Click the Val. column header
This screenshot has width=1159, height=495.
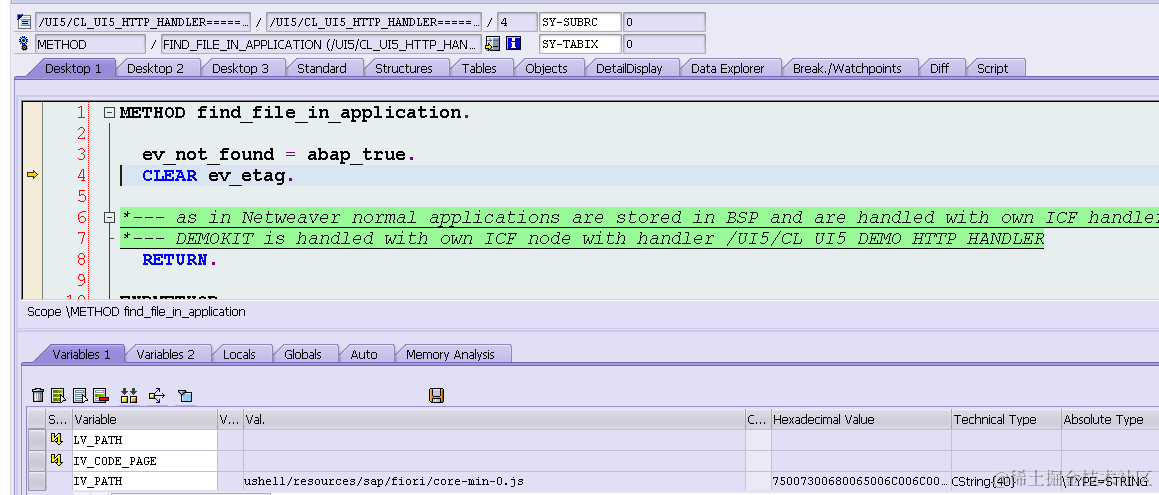click(x=494, y=419)
